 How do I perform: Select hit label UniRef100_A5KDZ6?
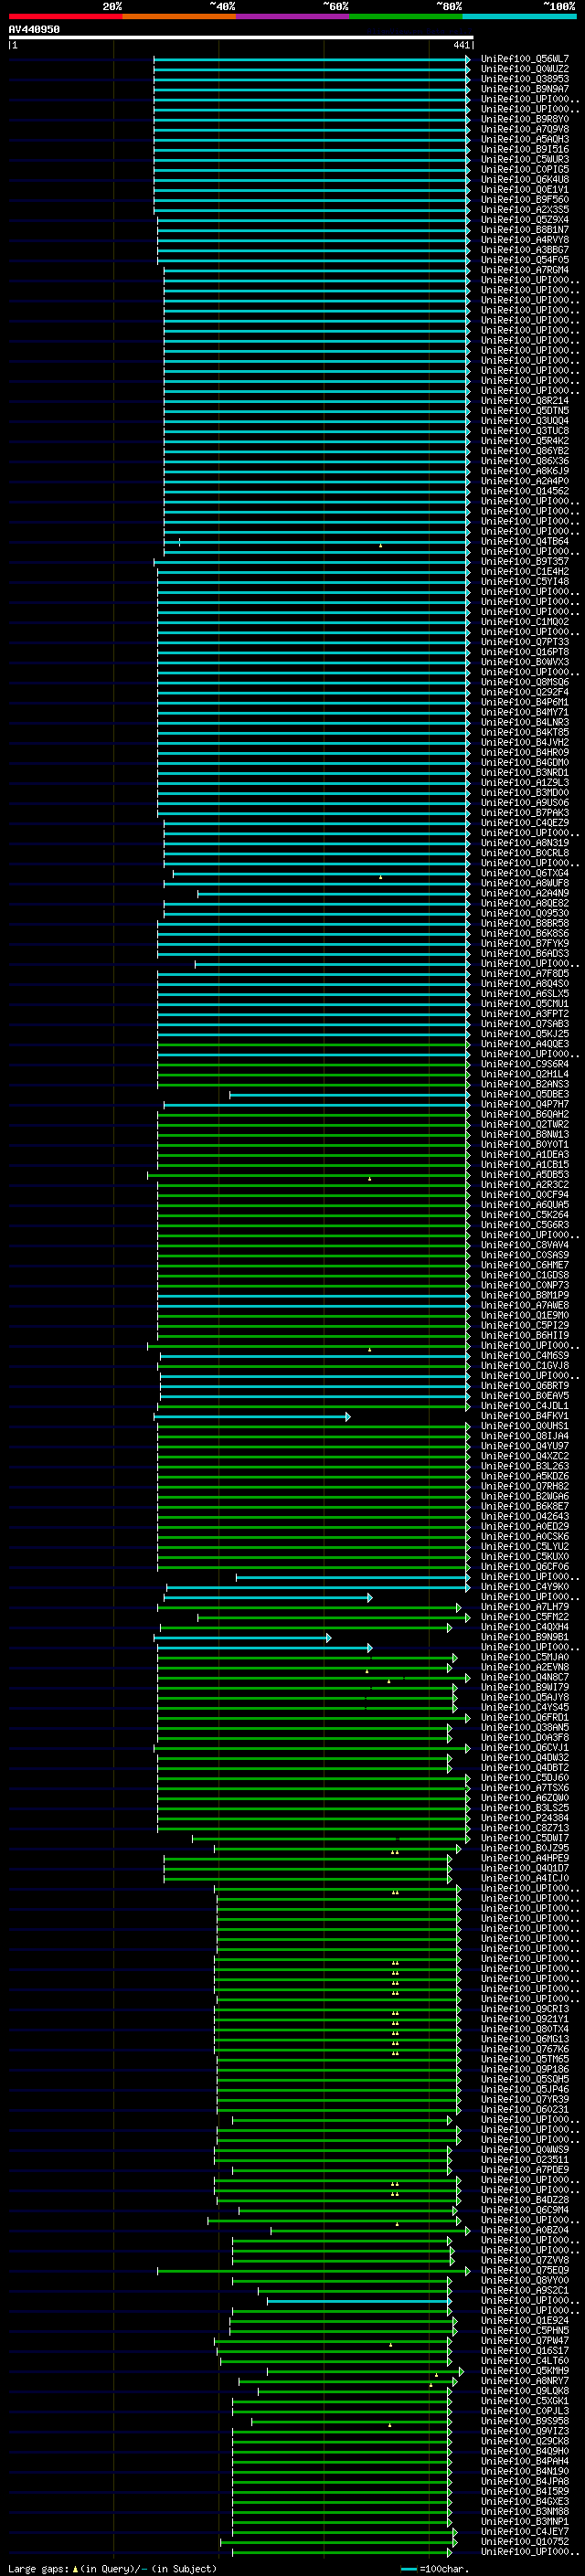(525, 1476)
